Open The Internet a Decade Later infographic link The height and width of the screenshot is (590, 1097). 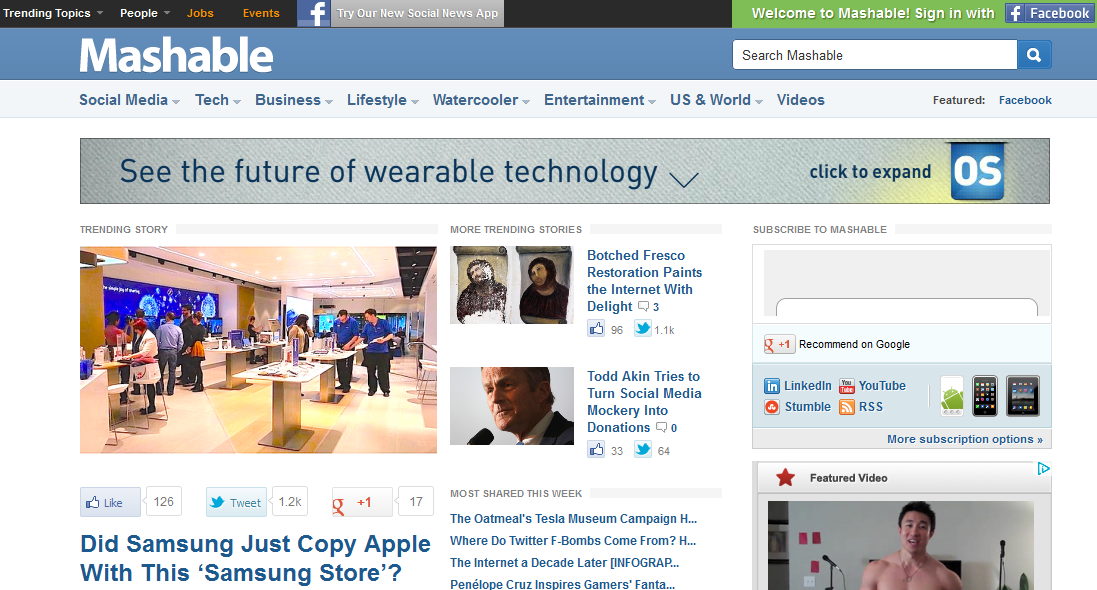(x=565, y=563)
